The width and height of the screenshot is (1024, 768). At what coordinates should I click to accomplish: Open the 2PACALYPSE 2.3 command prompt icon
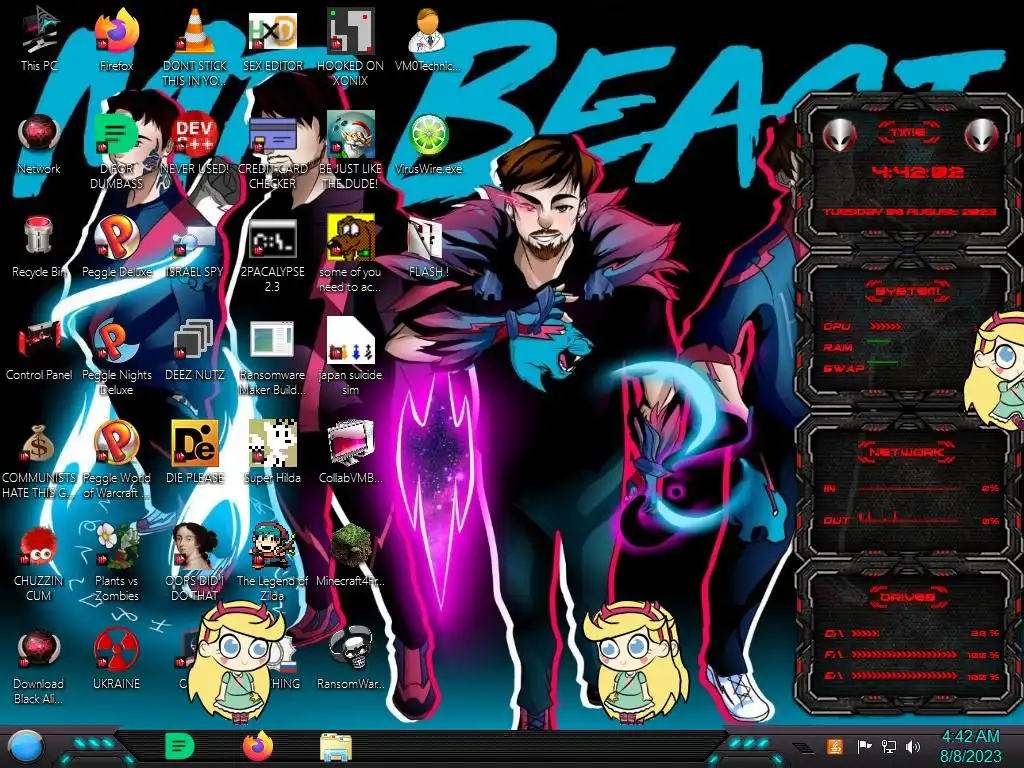(x=273, y=238)
